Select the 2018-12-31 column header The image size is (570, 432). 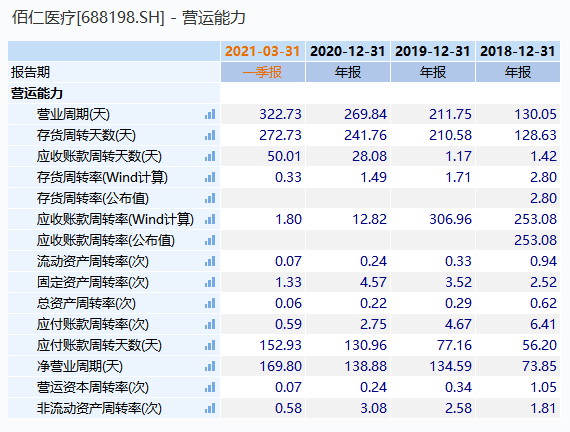point(518,51)
